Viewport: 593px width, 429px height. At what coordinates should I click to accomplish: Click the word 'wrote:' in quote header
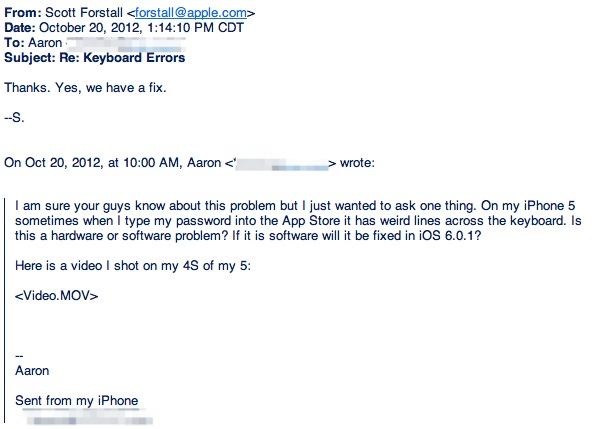pyautogui.click(x=357, y=163)
